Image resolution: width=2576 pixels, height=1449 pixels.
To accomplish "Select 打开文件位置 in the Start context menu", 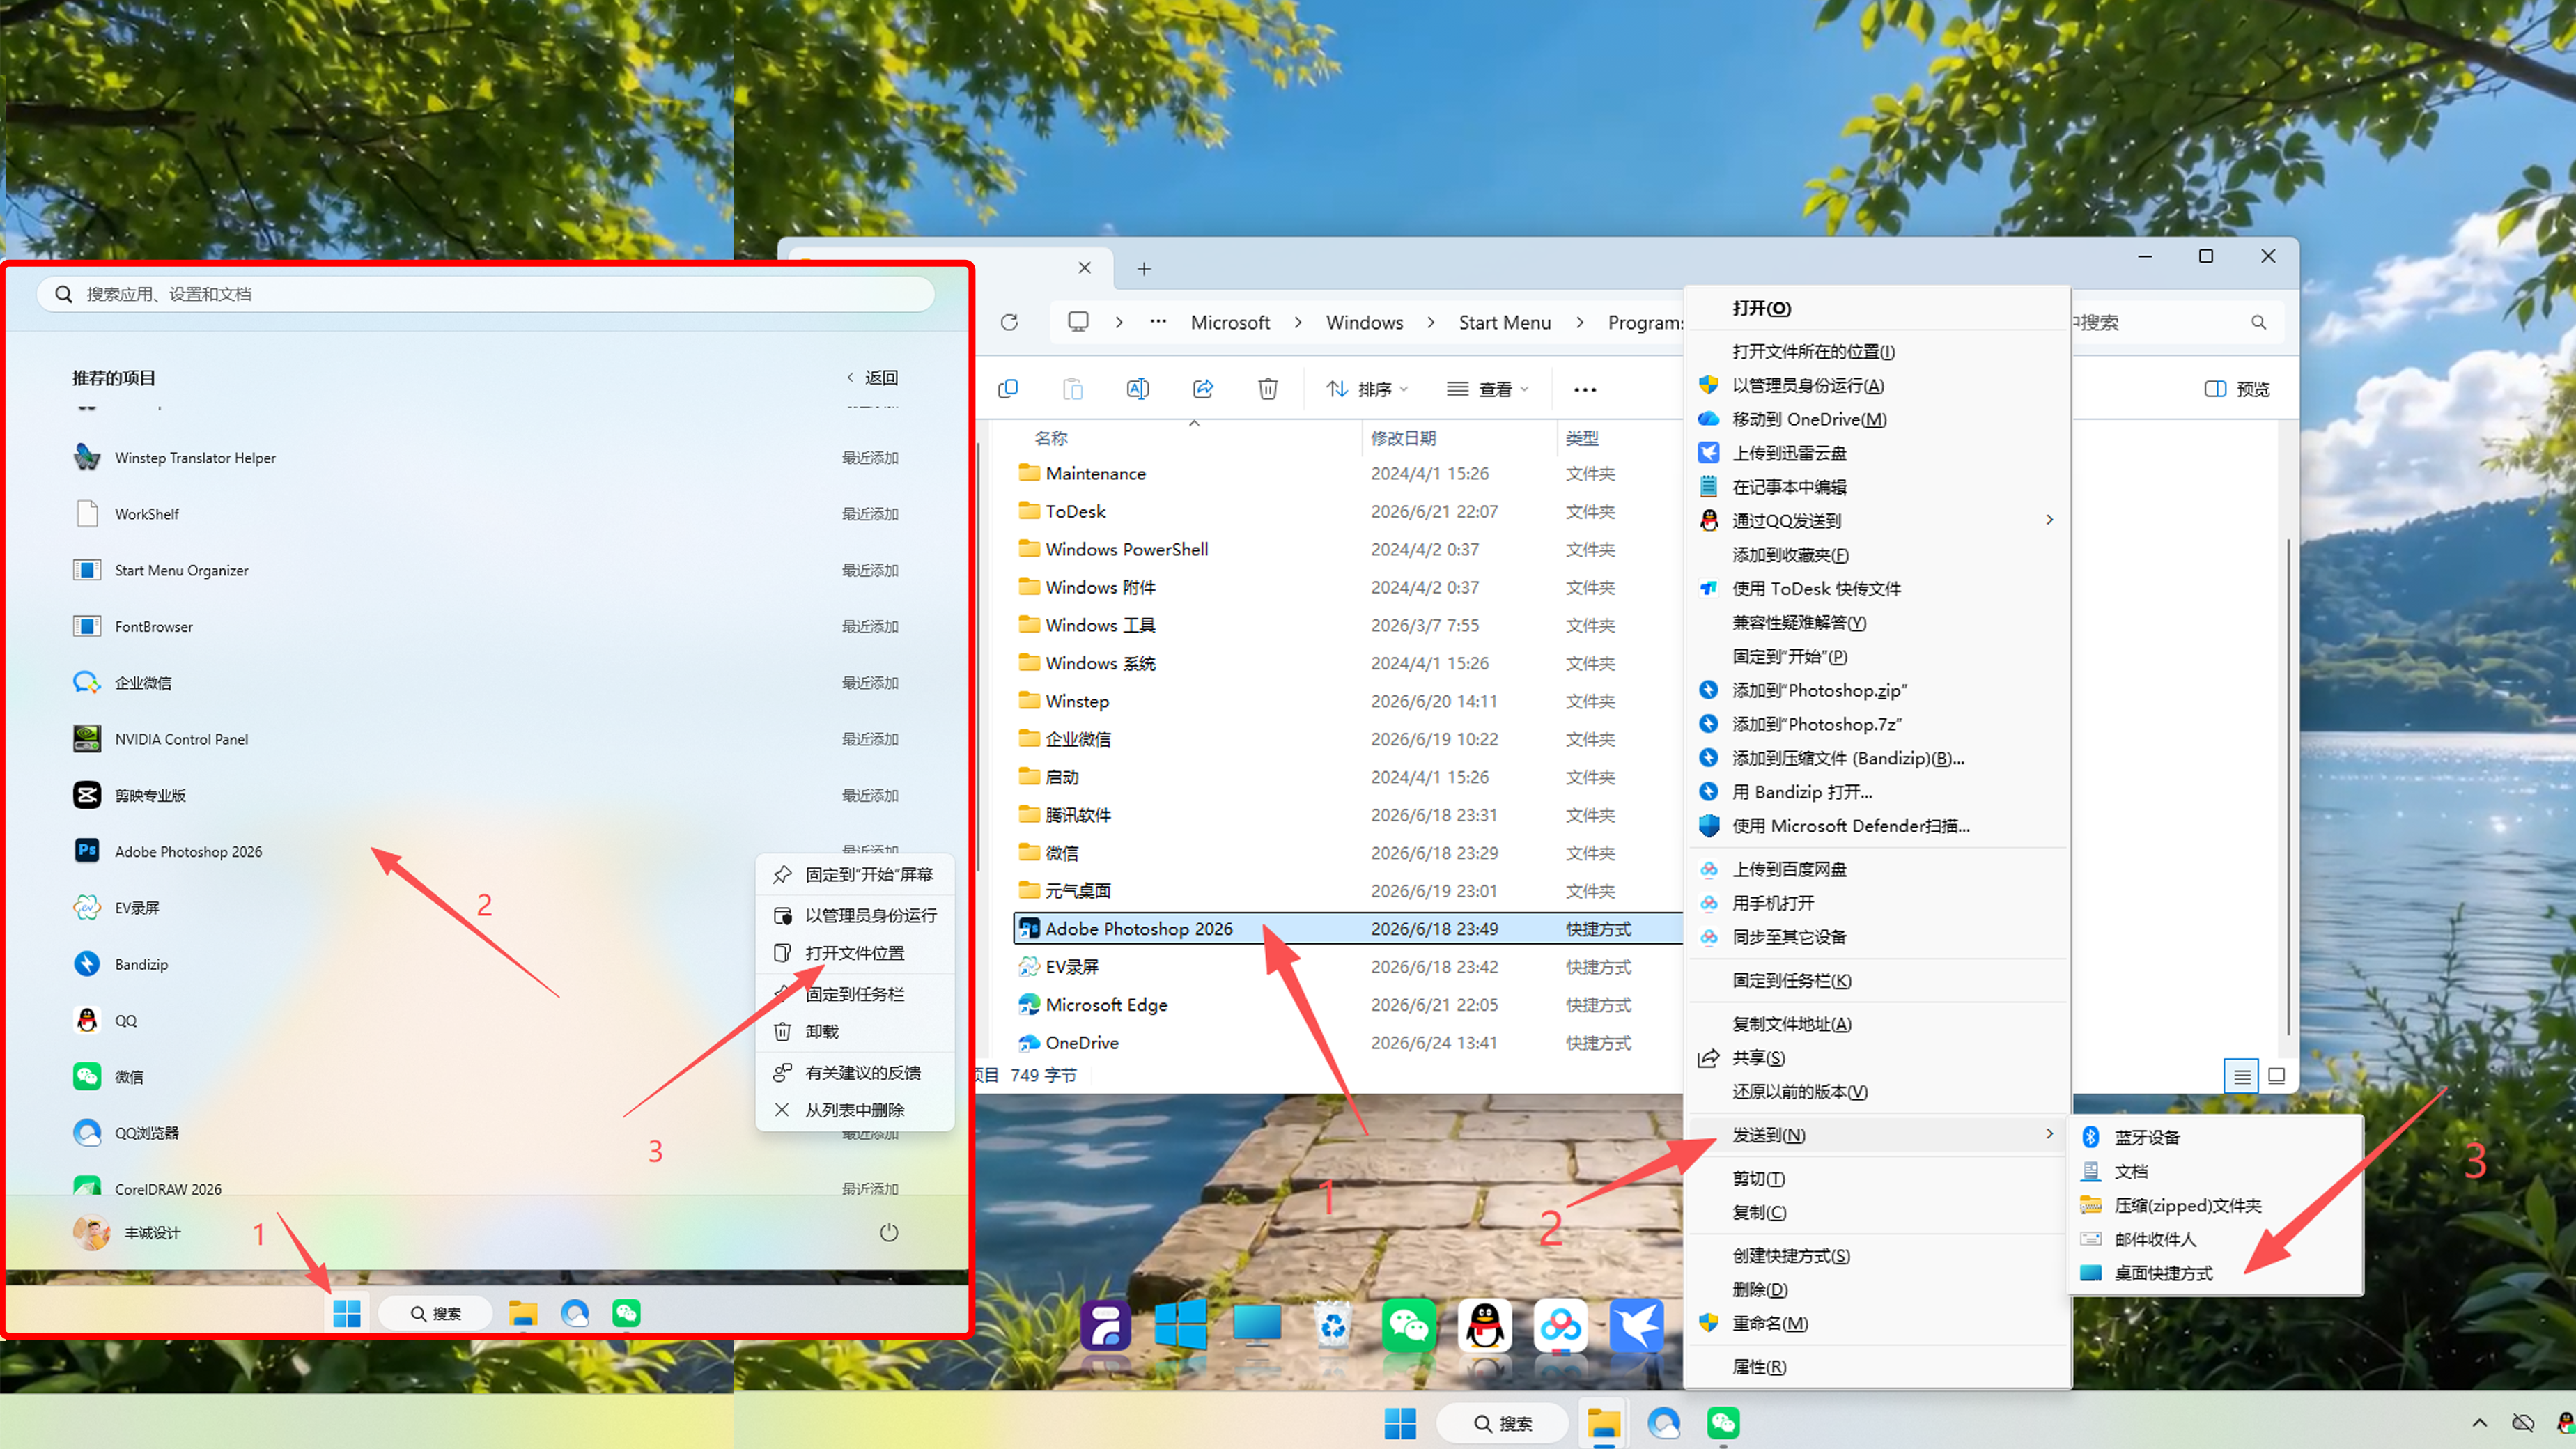I will 855,953.
